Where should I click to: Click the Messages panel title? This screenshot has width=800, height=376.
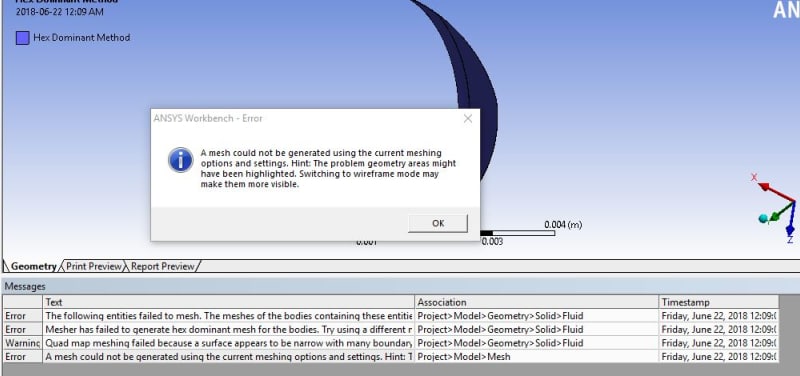pyautogui.click(x=25, y=287)
